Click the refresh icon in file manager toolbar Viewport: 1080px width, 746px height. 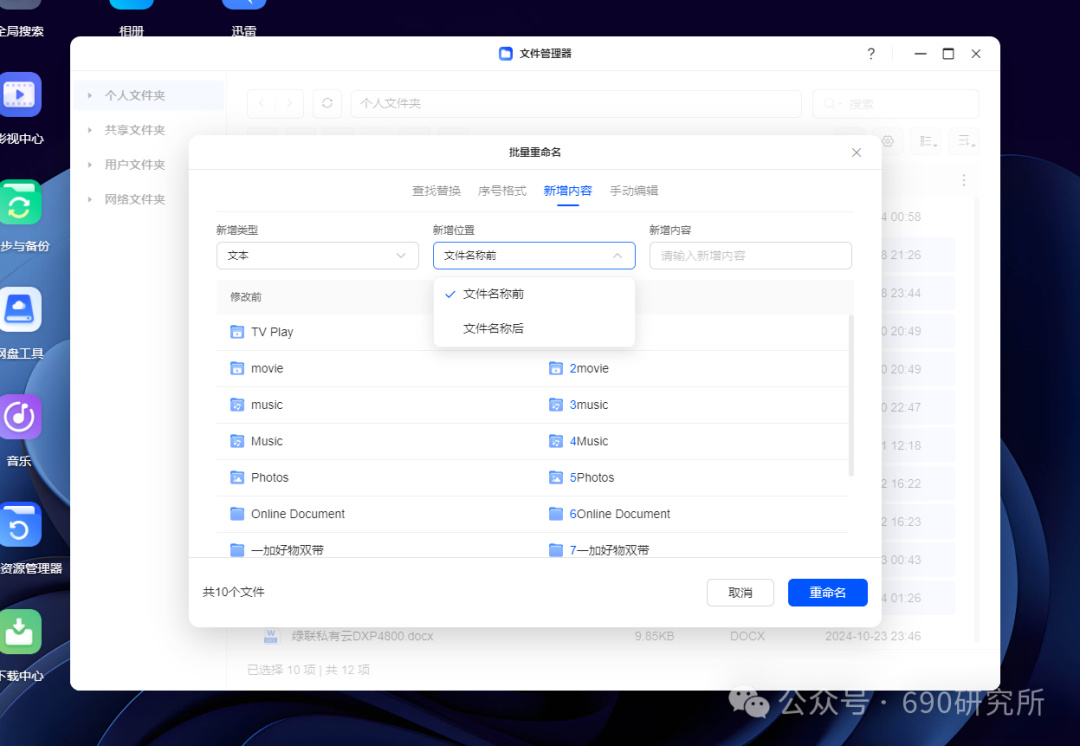[327, 103]
